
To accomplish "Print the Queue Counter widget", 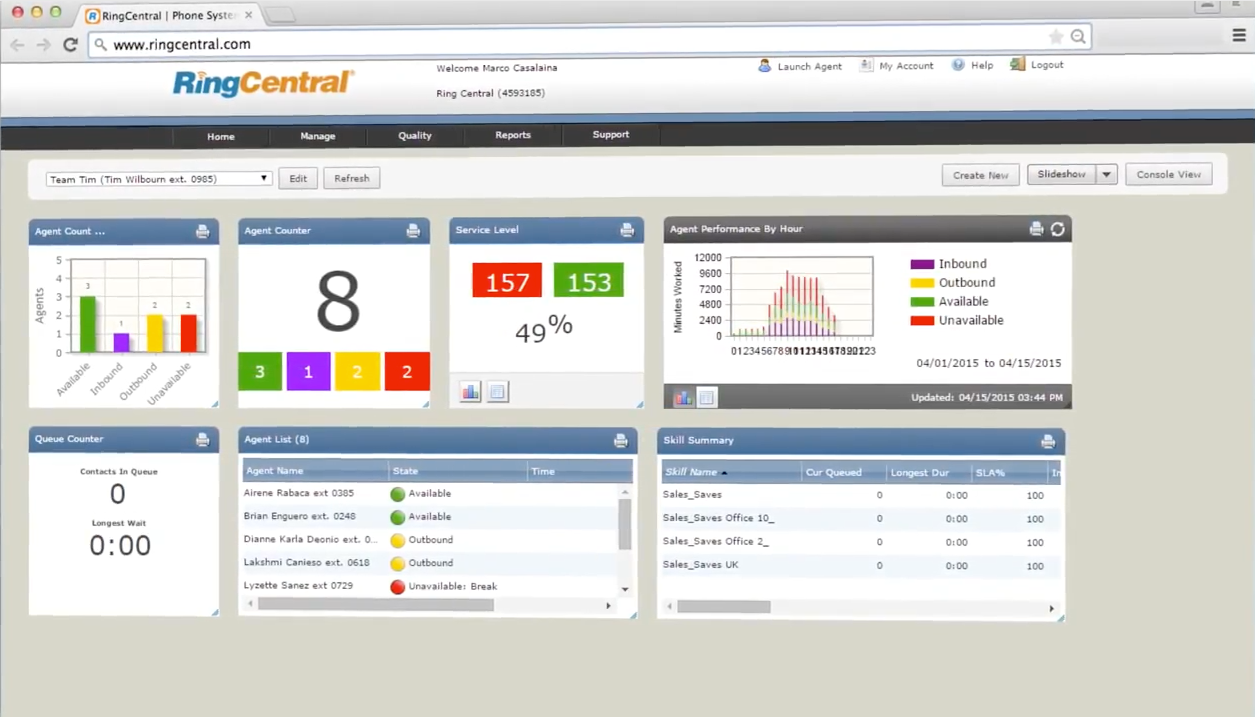I will pos(202,439).
